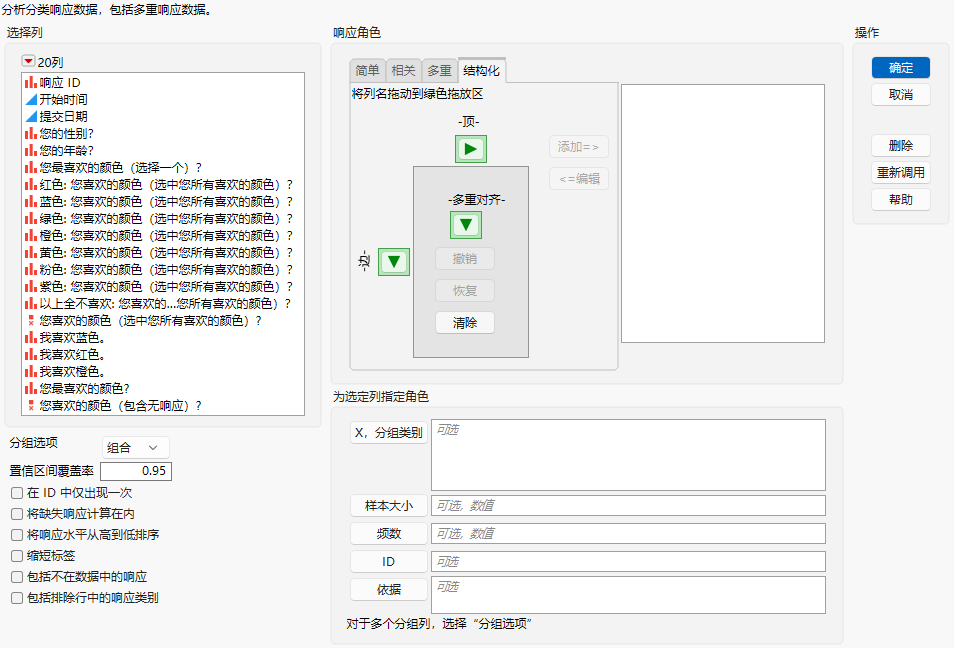Switch to the 相关 tab
Image resolution: width=954 pixels, height=648 pixels.
click(x=403, y=71)
